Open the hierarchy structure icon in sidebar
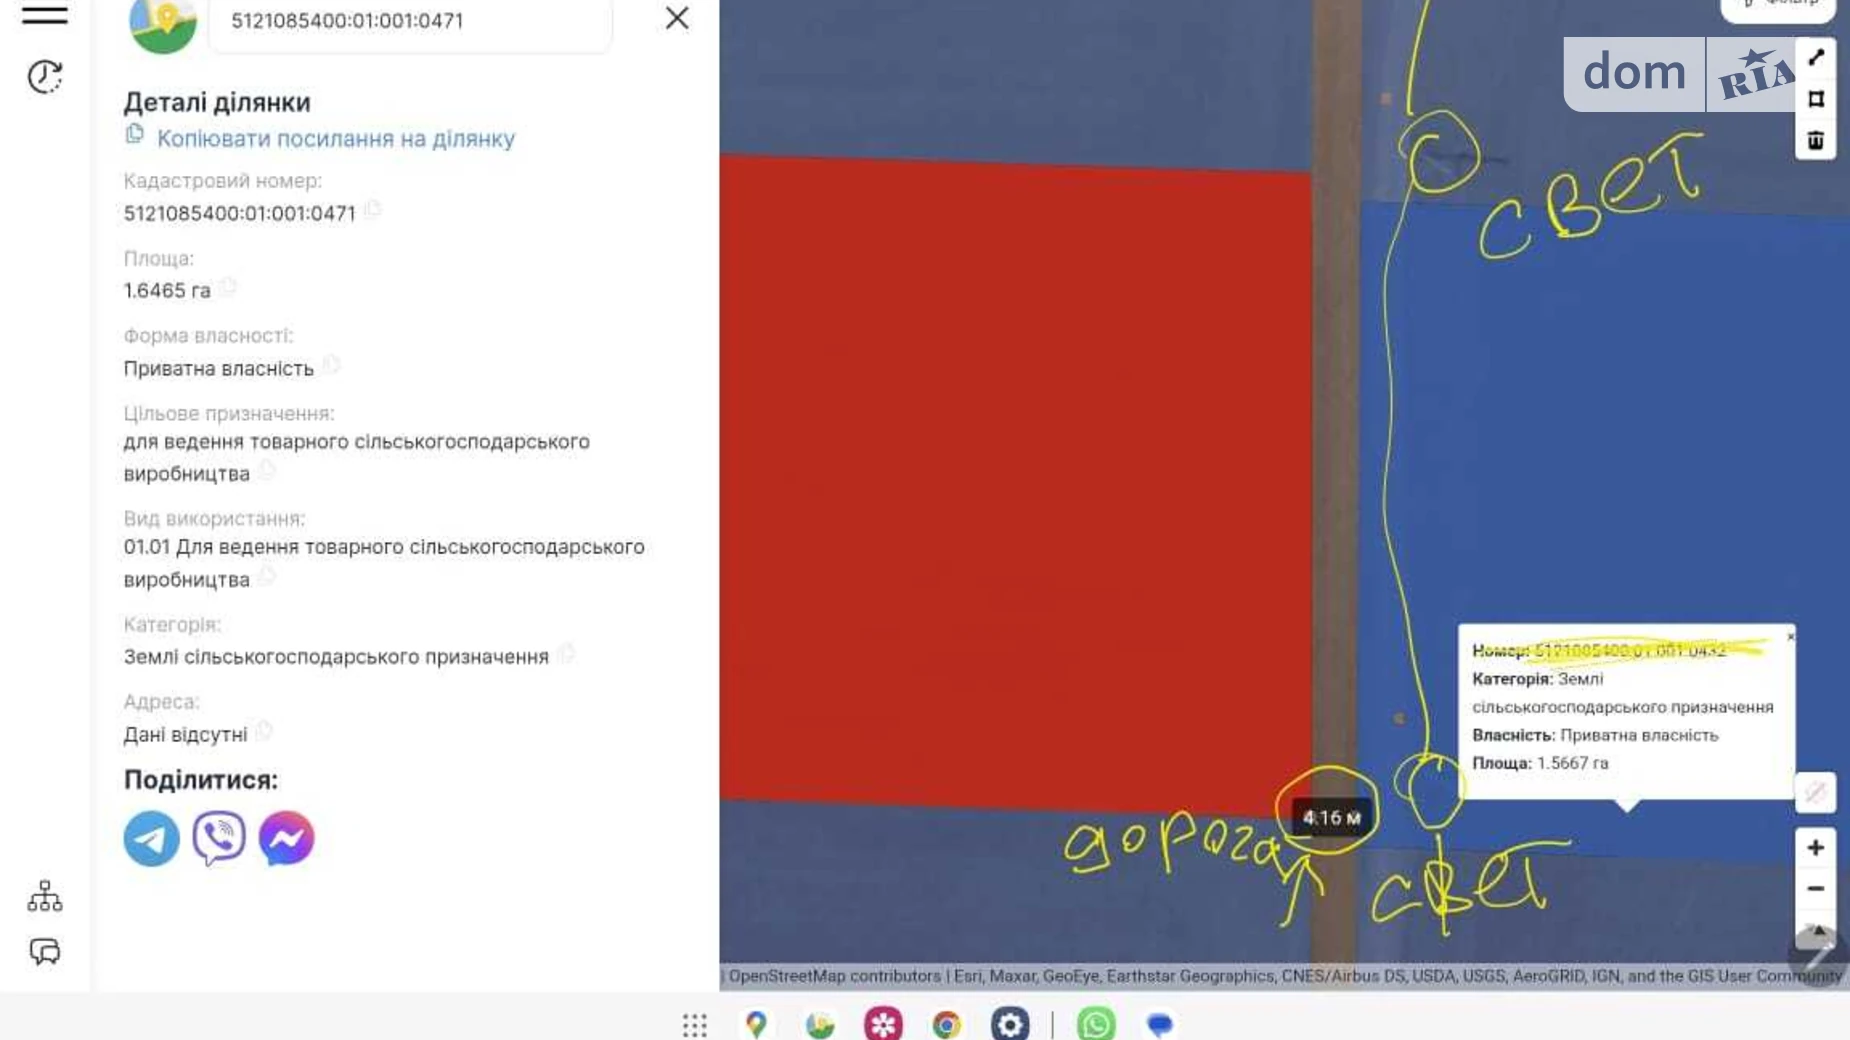 pos(45,896)
